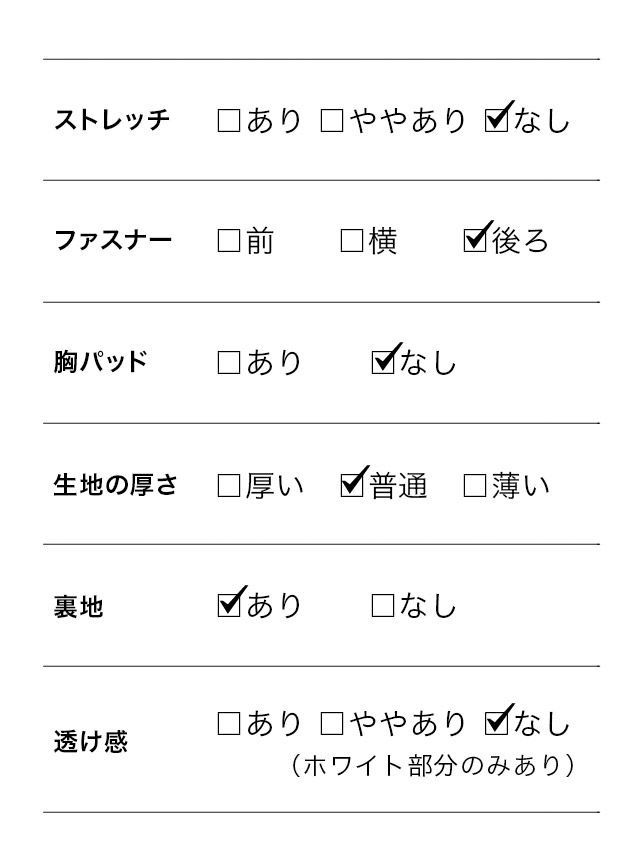
Task: Click the ストレッチ row label
Action: [x=112, y=121]
